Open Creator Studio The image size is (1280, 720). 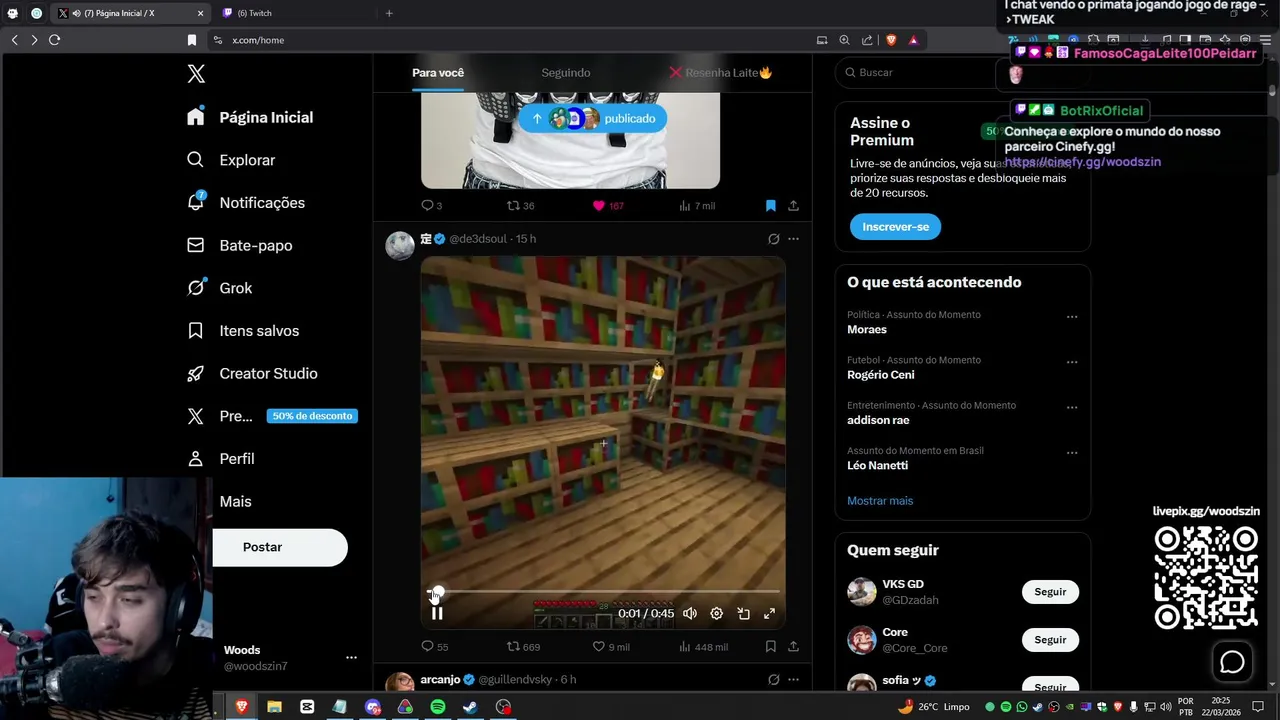click(x=252, y=374)
